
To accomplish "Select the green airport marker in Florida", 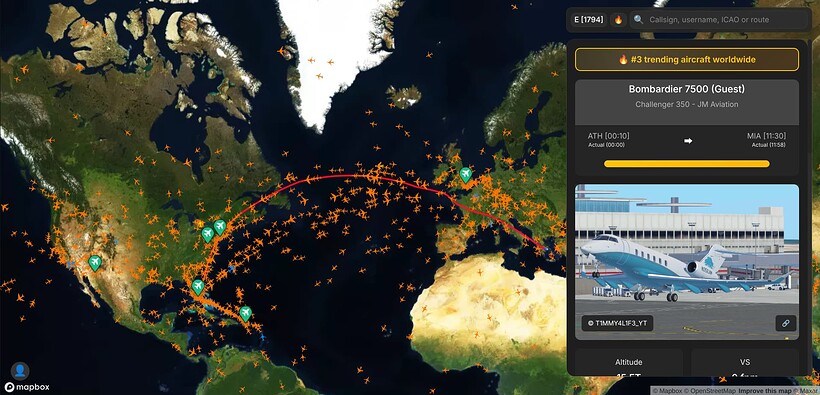I will (198, 287).
